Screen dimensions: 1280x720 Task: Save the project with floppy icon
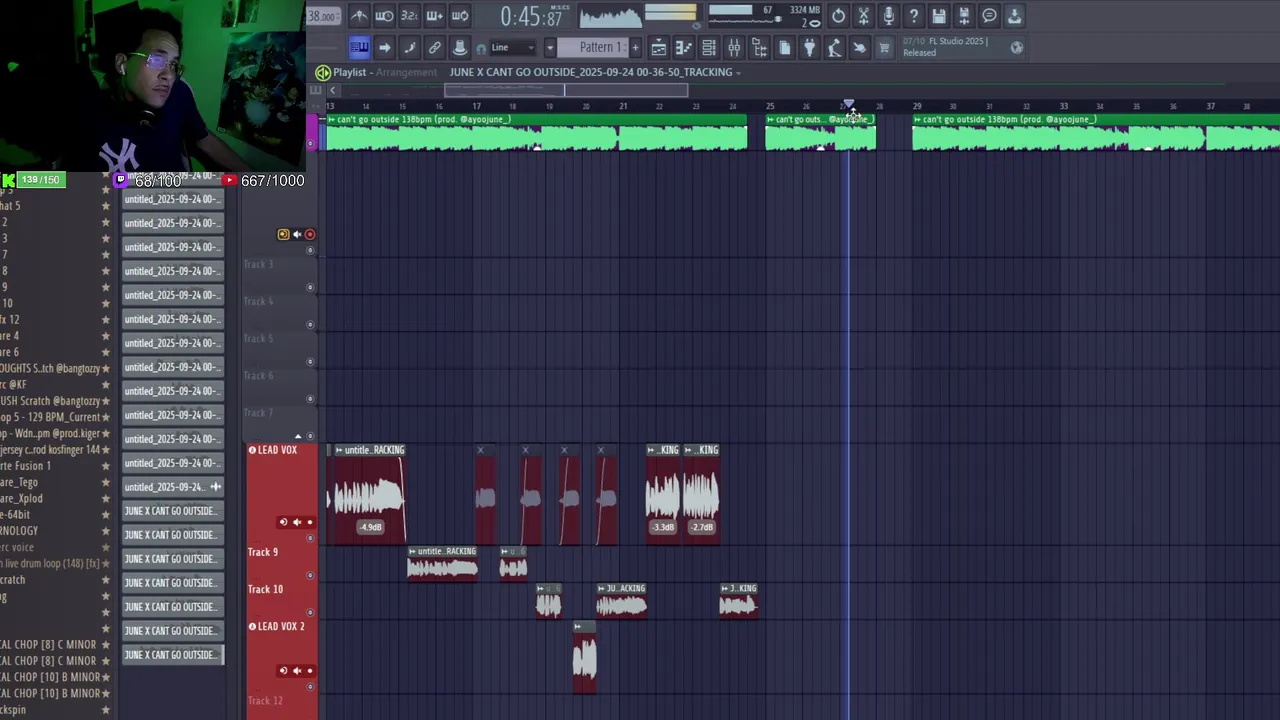(938, 15)
